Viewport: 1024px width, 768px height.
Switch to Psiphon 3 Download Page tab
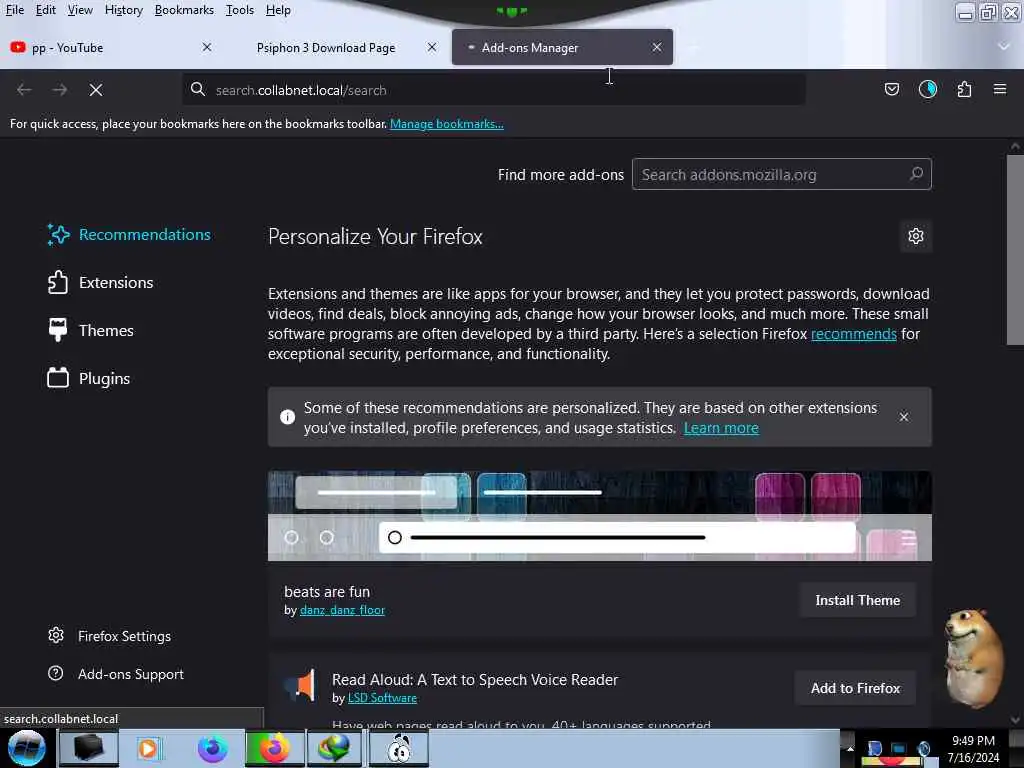tap(336, 47)
